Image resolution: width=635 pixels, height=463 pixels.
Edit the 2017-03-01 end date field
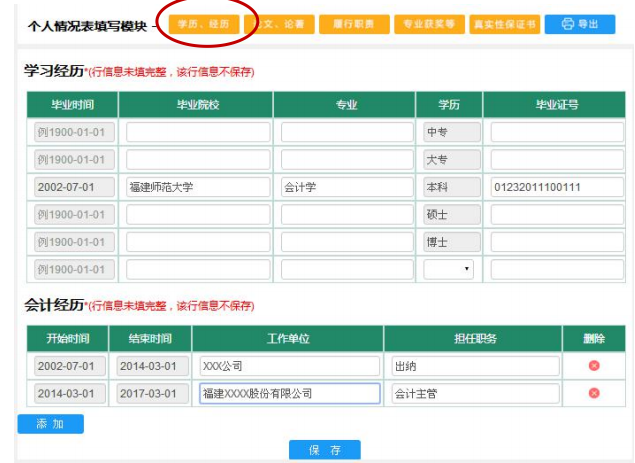(x=153, y=393)
